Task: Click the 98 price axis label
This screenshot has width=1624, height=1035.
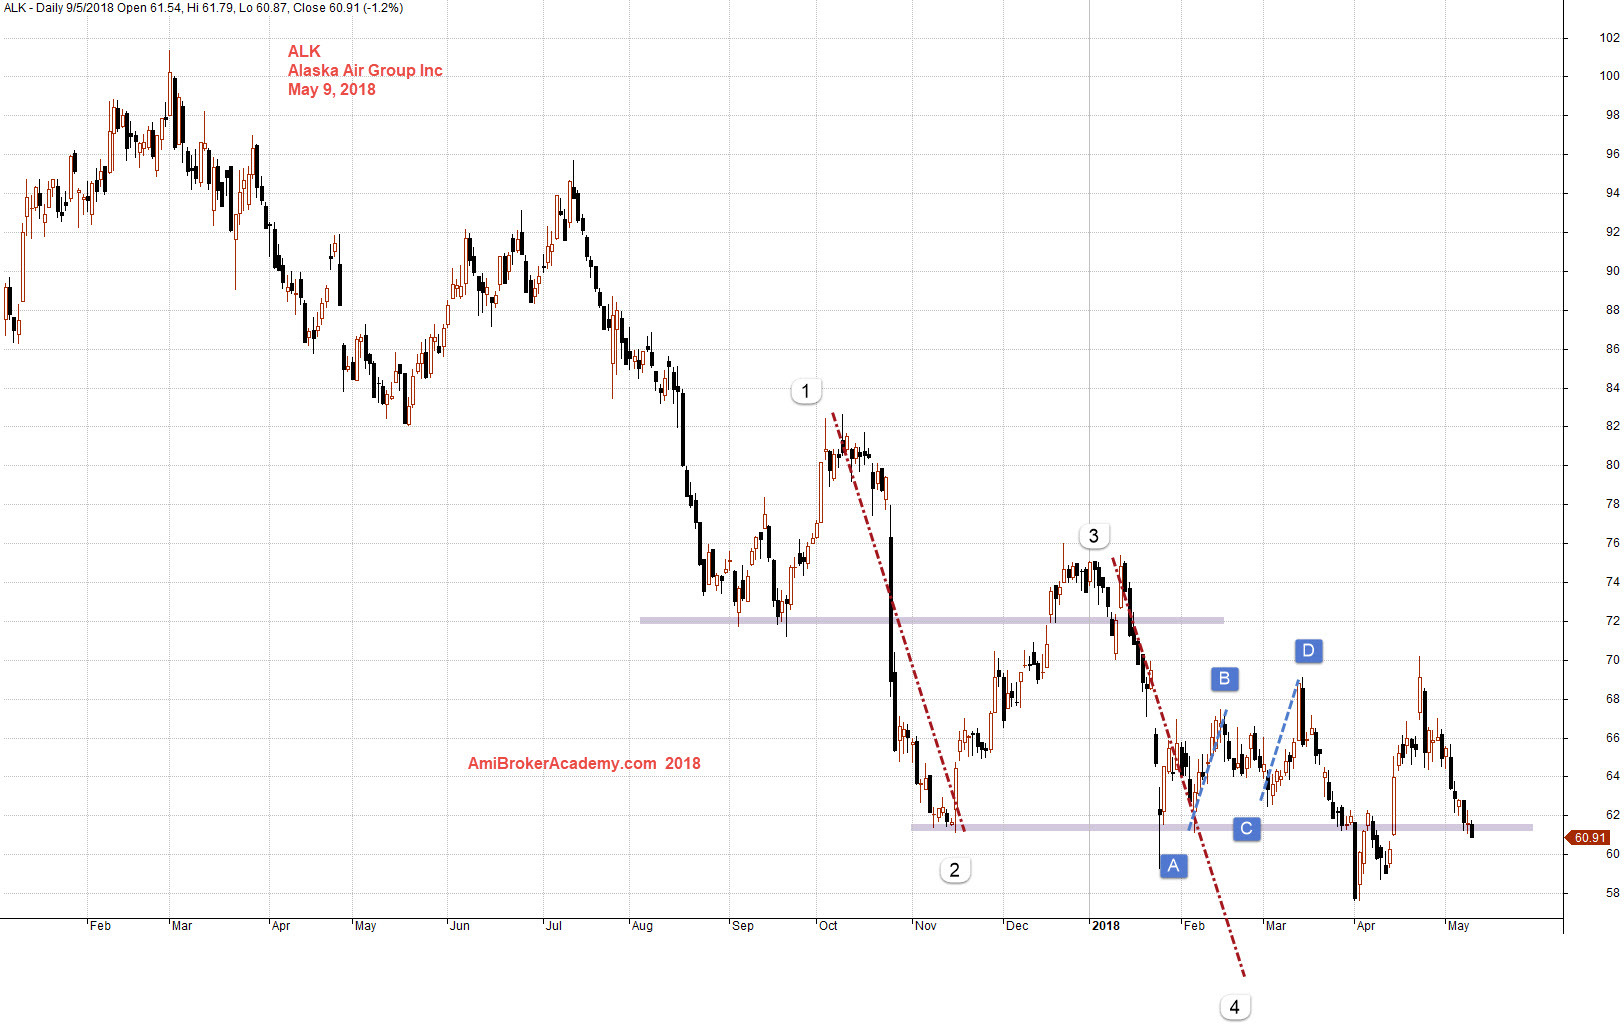Action: point(1613,115)
